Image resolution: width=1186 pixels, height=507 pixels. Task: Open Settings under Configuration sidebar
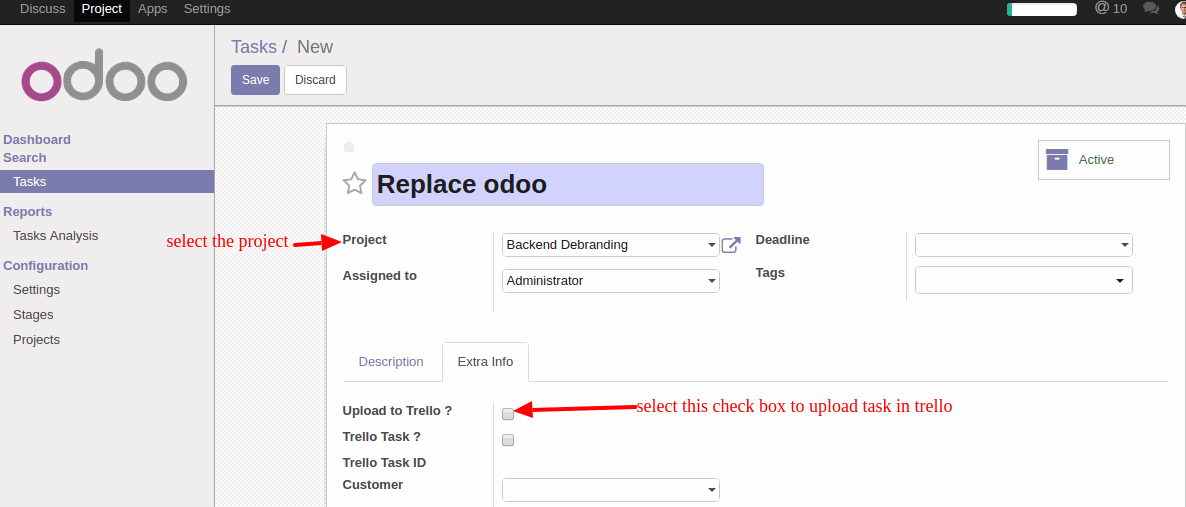tap(36, 290)
